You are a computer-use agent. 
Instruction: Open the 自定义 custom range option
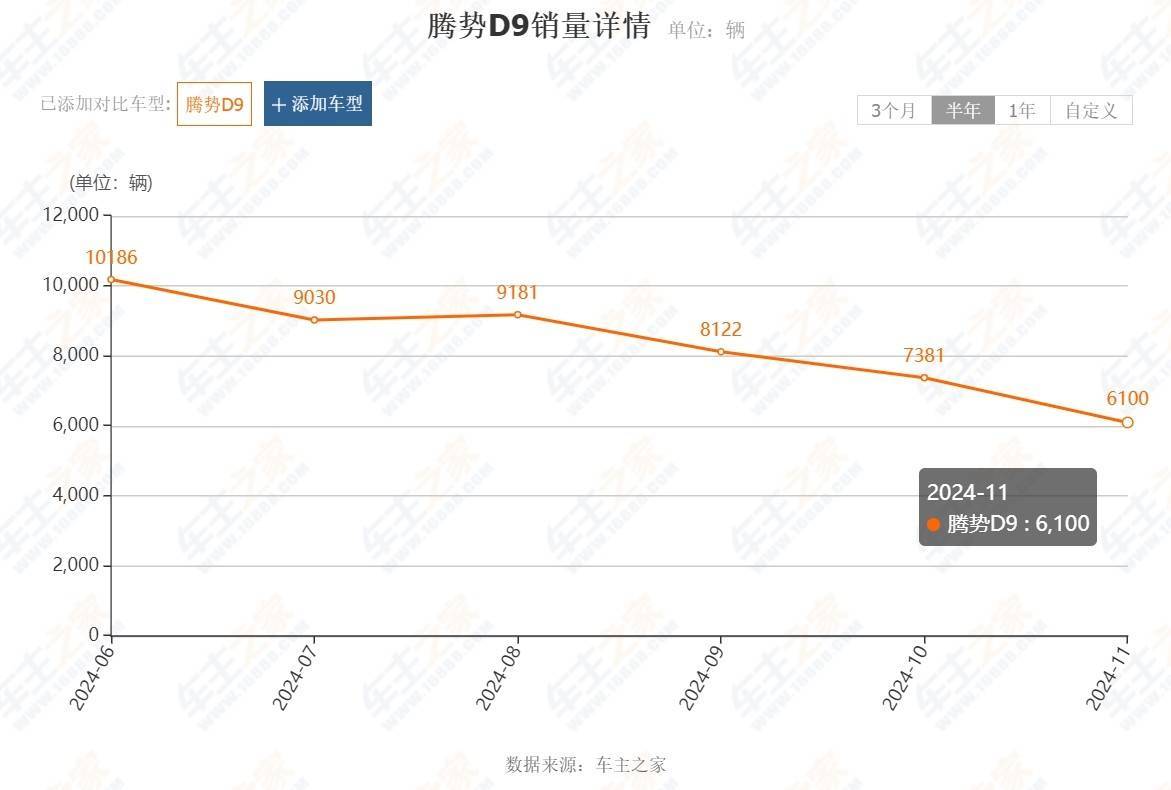pos(1091,111)
